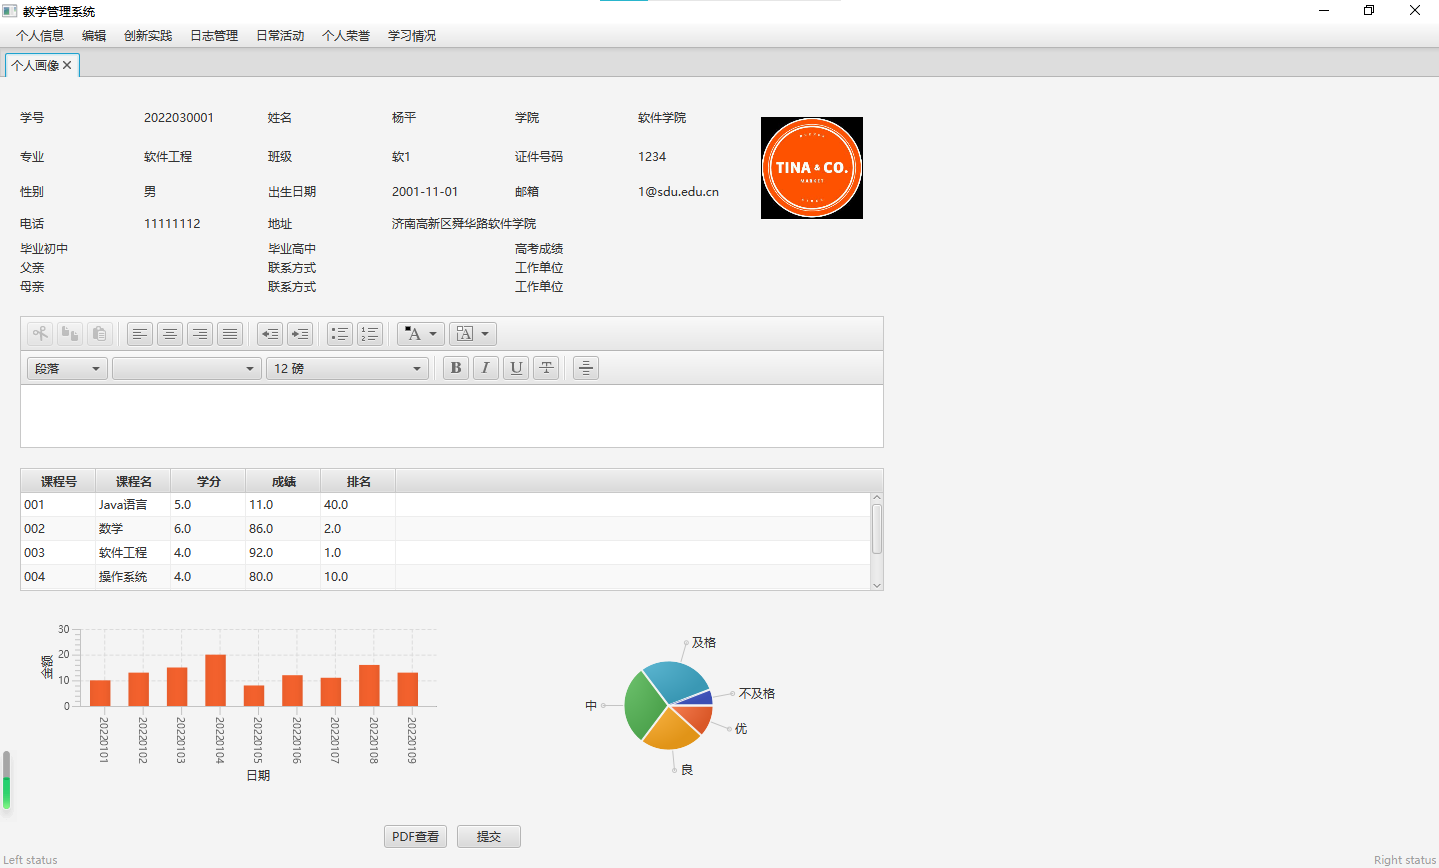Image resolution: width=1439 pixels, height=868 pixels.
Task: Sort table by 课程名 column header
Action: click(x=133, y=481)
